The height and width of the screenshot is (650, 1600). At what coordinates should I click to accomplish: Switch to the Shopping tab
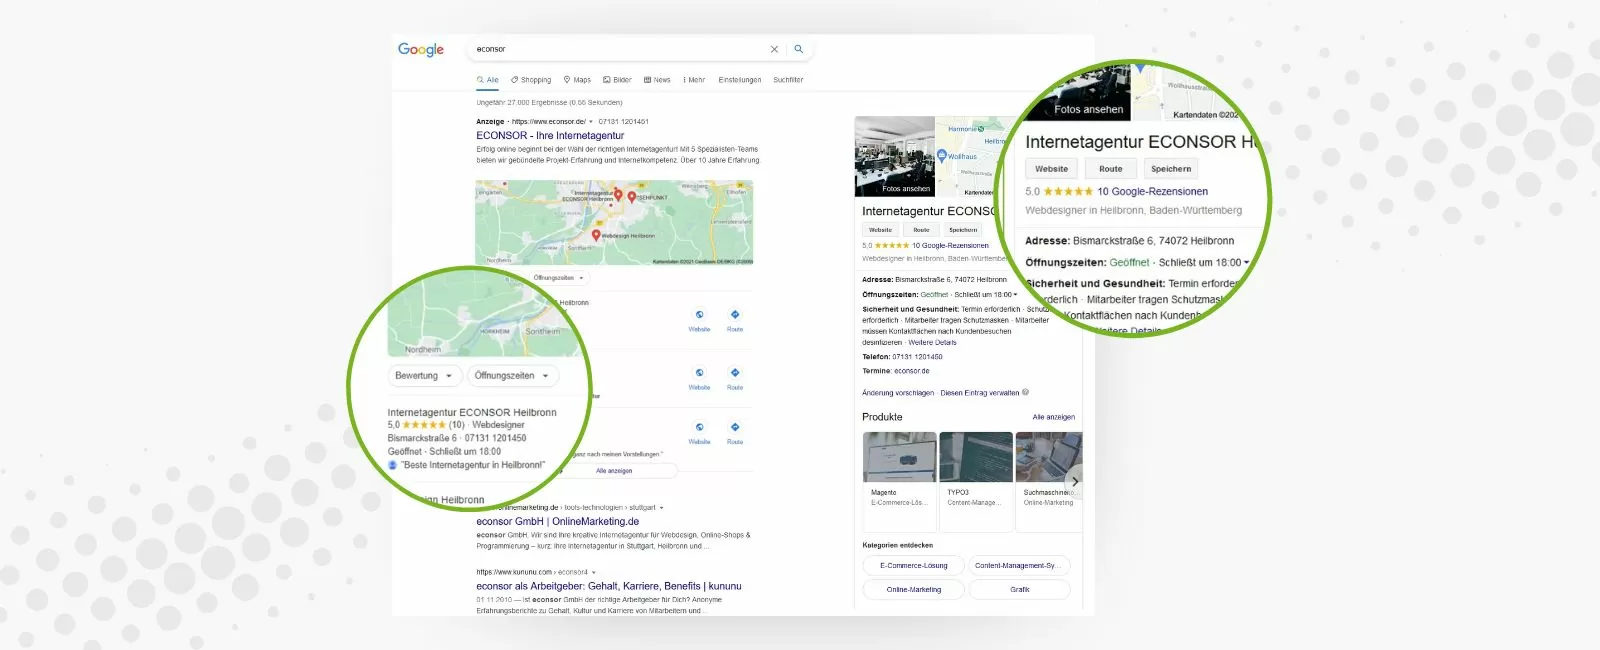pyautogui.click(x=531, y=80)
